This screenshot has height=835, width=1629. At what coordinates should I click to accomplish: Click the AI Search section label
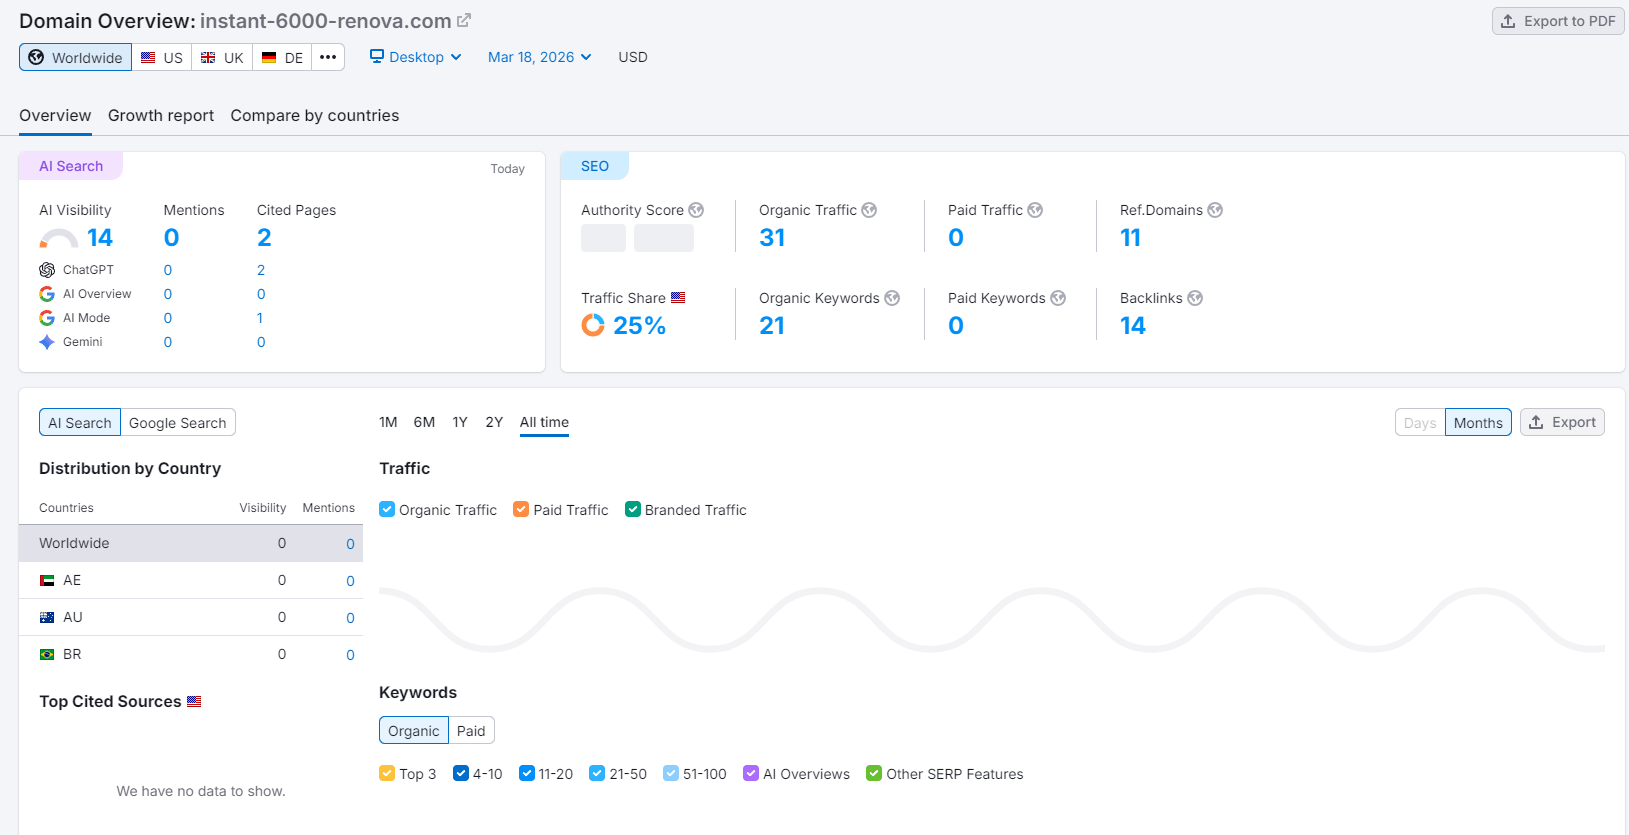click(x=71, y=166)
